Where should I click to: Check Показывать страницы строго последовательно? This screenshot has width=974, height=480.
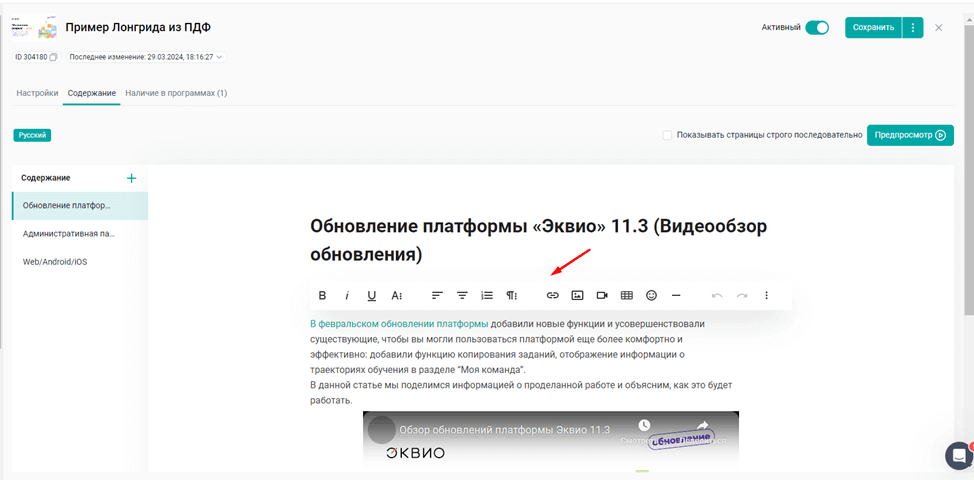[667, 135]
